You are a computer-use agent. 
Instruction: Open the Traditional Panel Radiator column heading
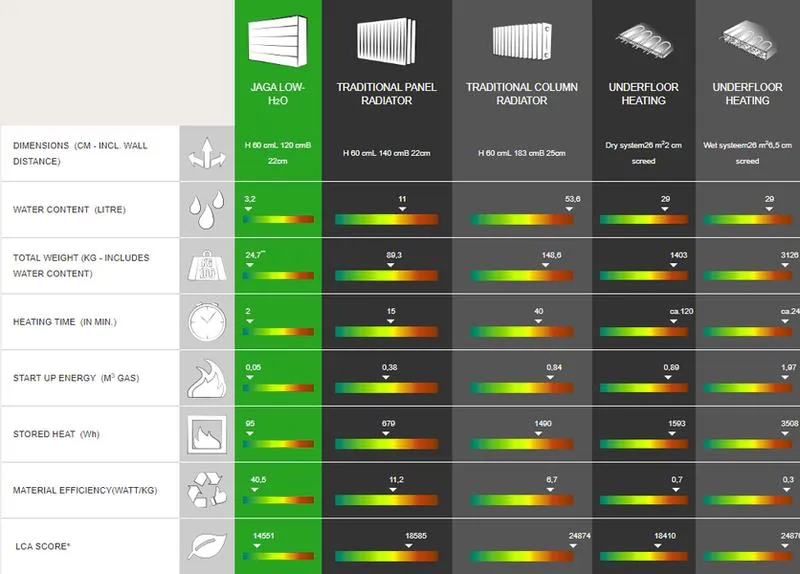click(386, 94)
